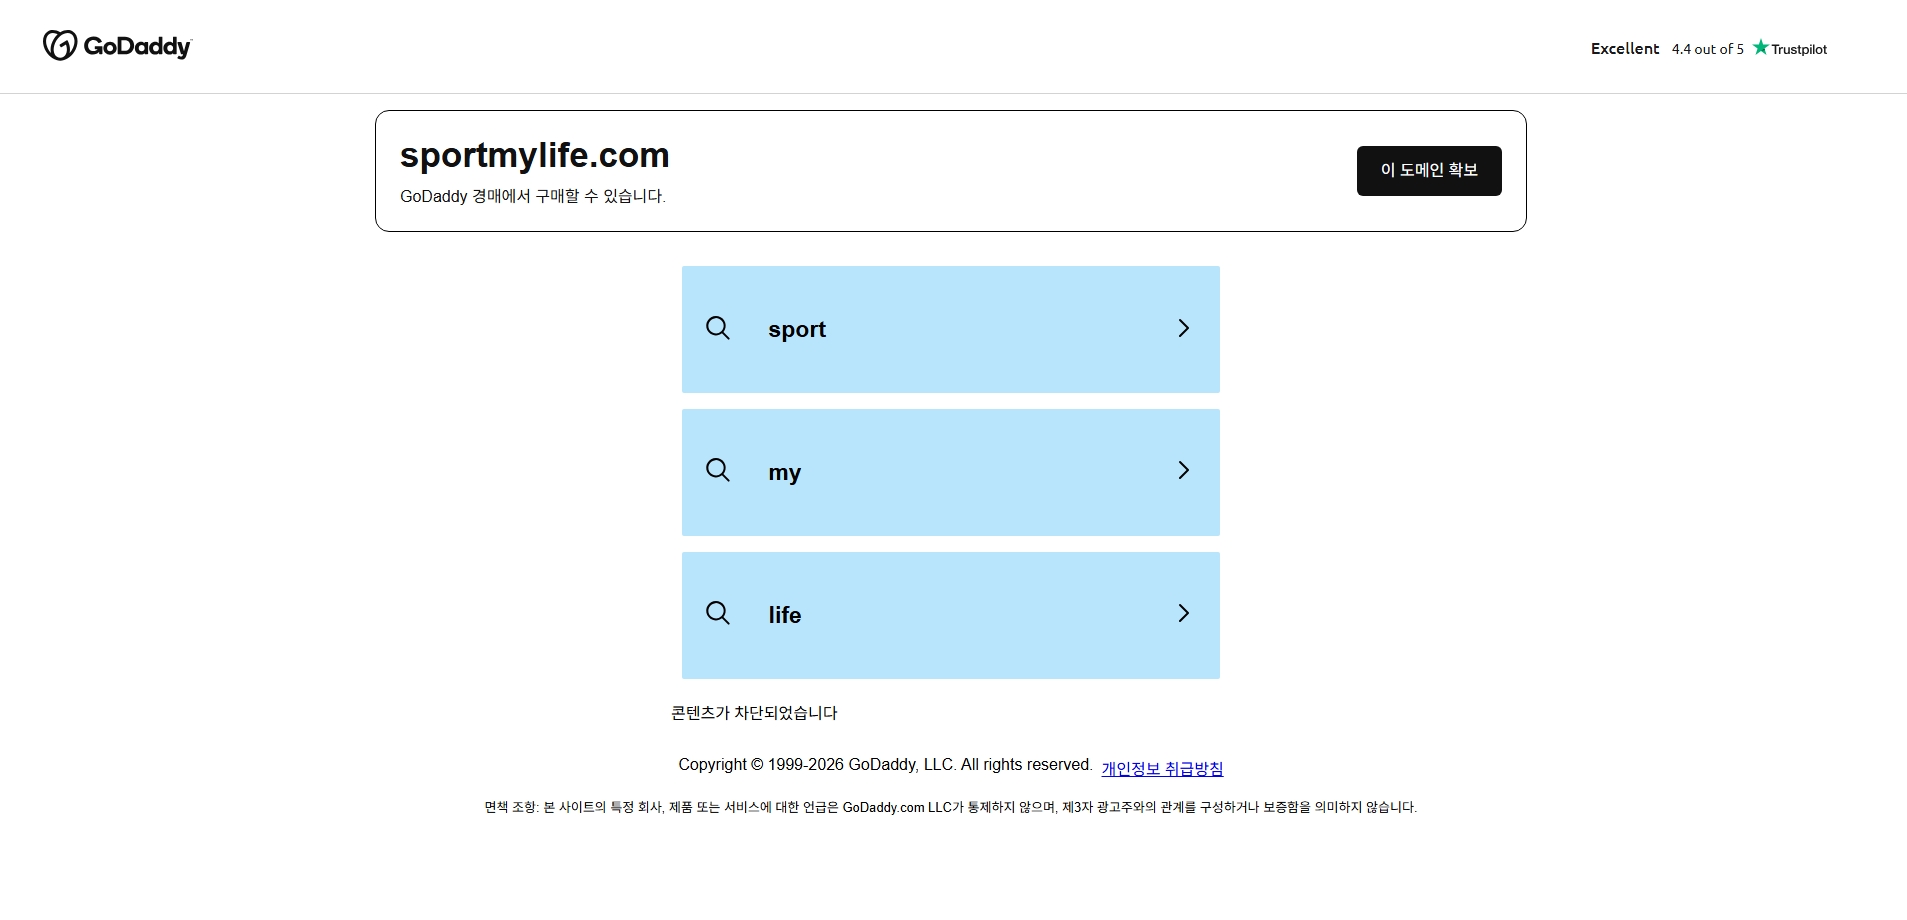Click the 4.4 out of 5 rating
Viewport: 1907px width, 920px height.
pos(1707,49)
